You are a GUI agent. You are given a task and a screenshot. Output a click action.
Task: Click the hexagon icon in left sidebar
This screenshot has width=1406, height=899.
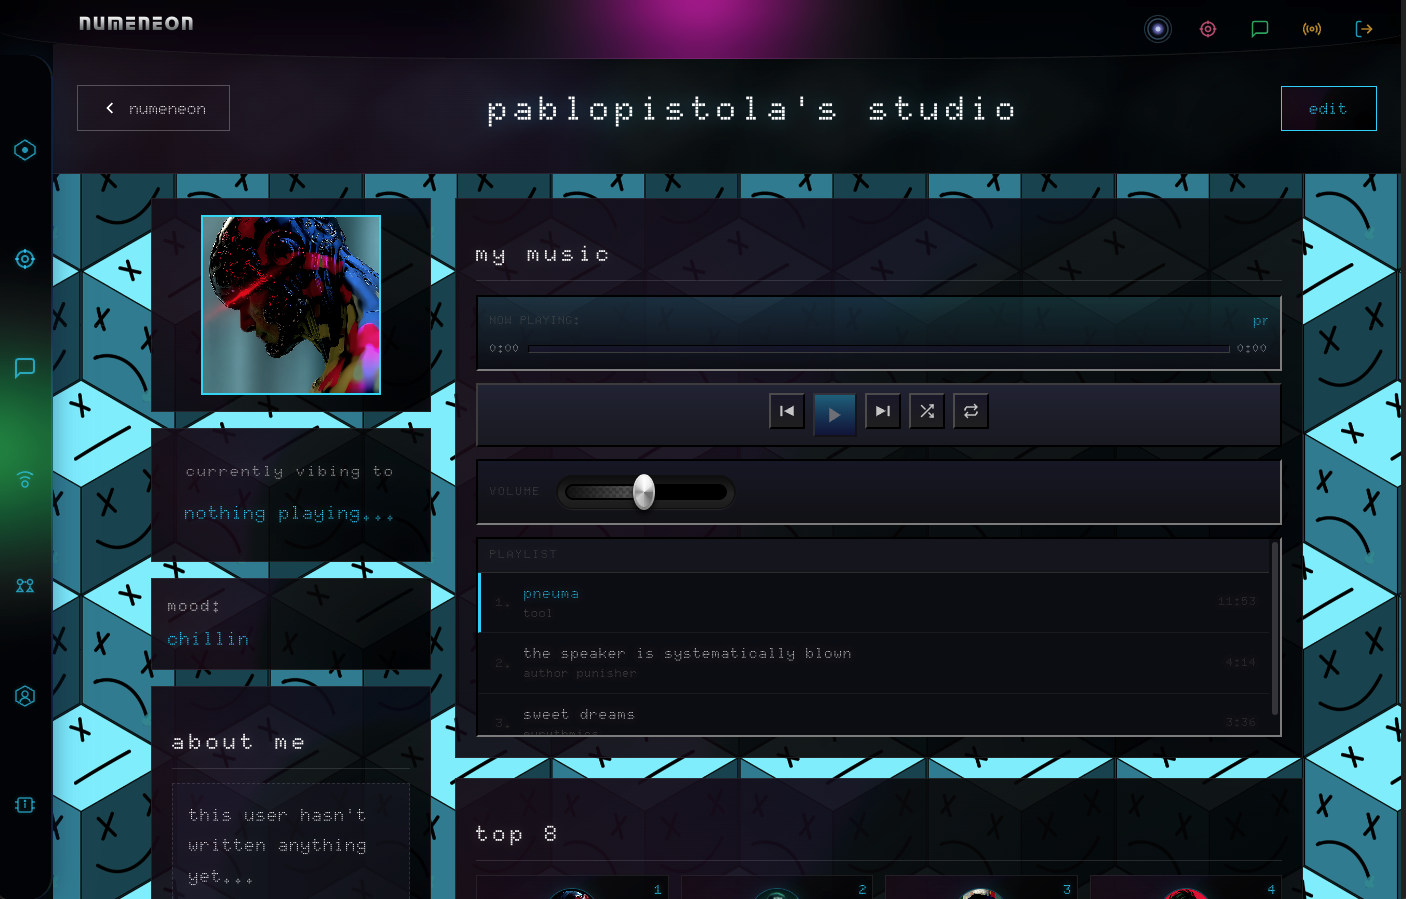[x=25, y=150]
